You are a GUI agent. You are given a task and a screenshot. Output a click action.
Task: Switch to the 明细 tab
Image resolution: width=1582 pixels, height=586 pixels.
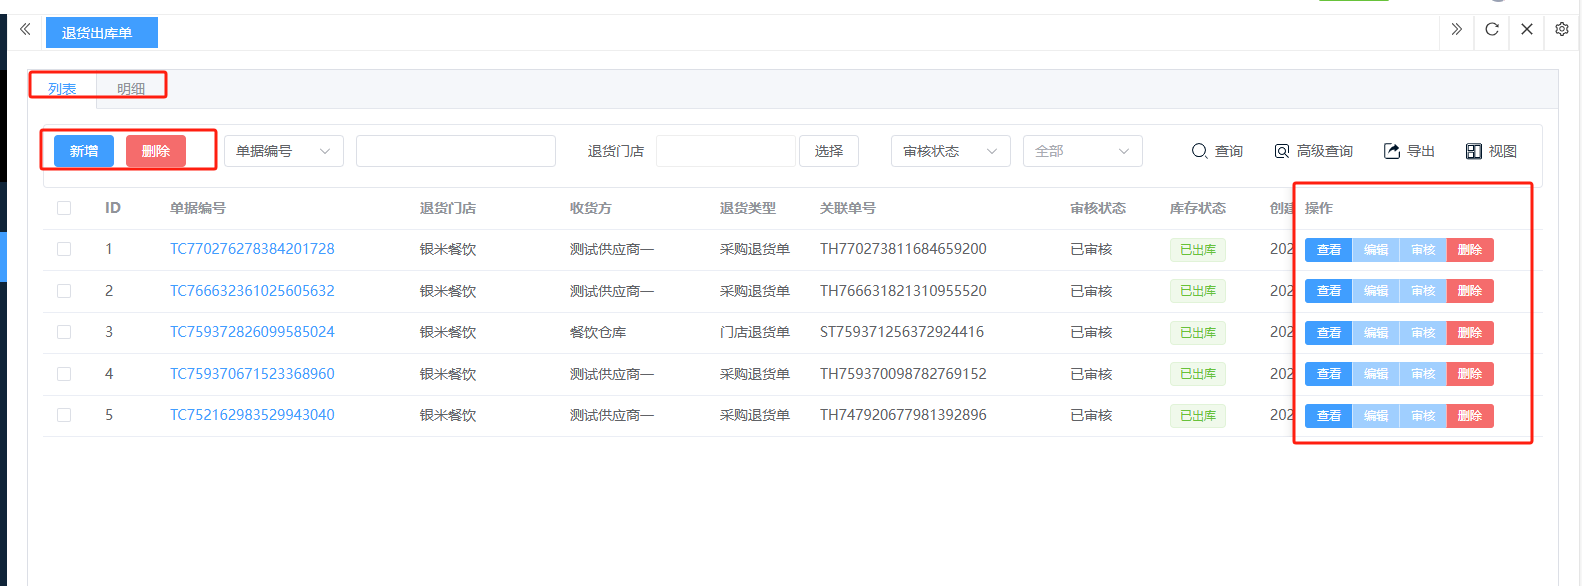131,88
